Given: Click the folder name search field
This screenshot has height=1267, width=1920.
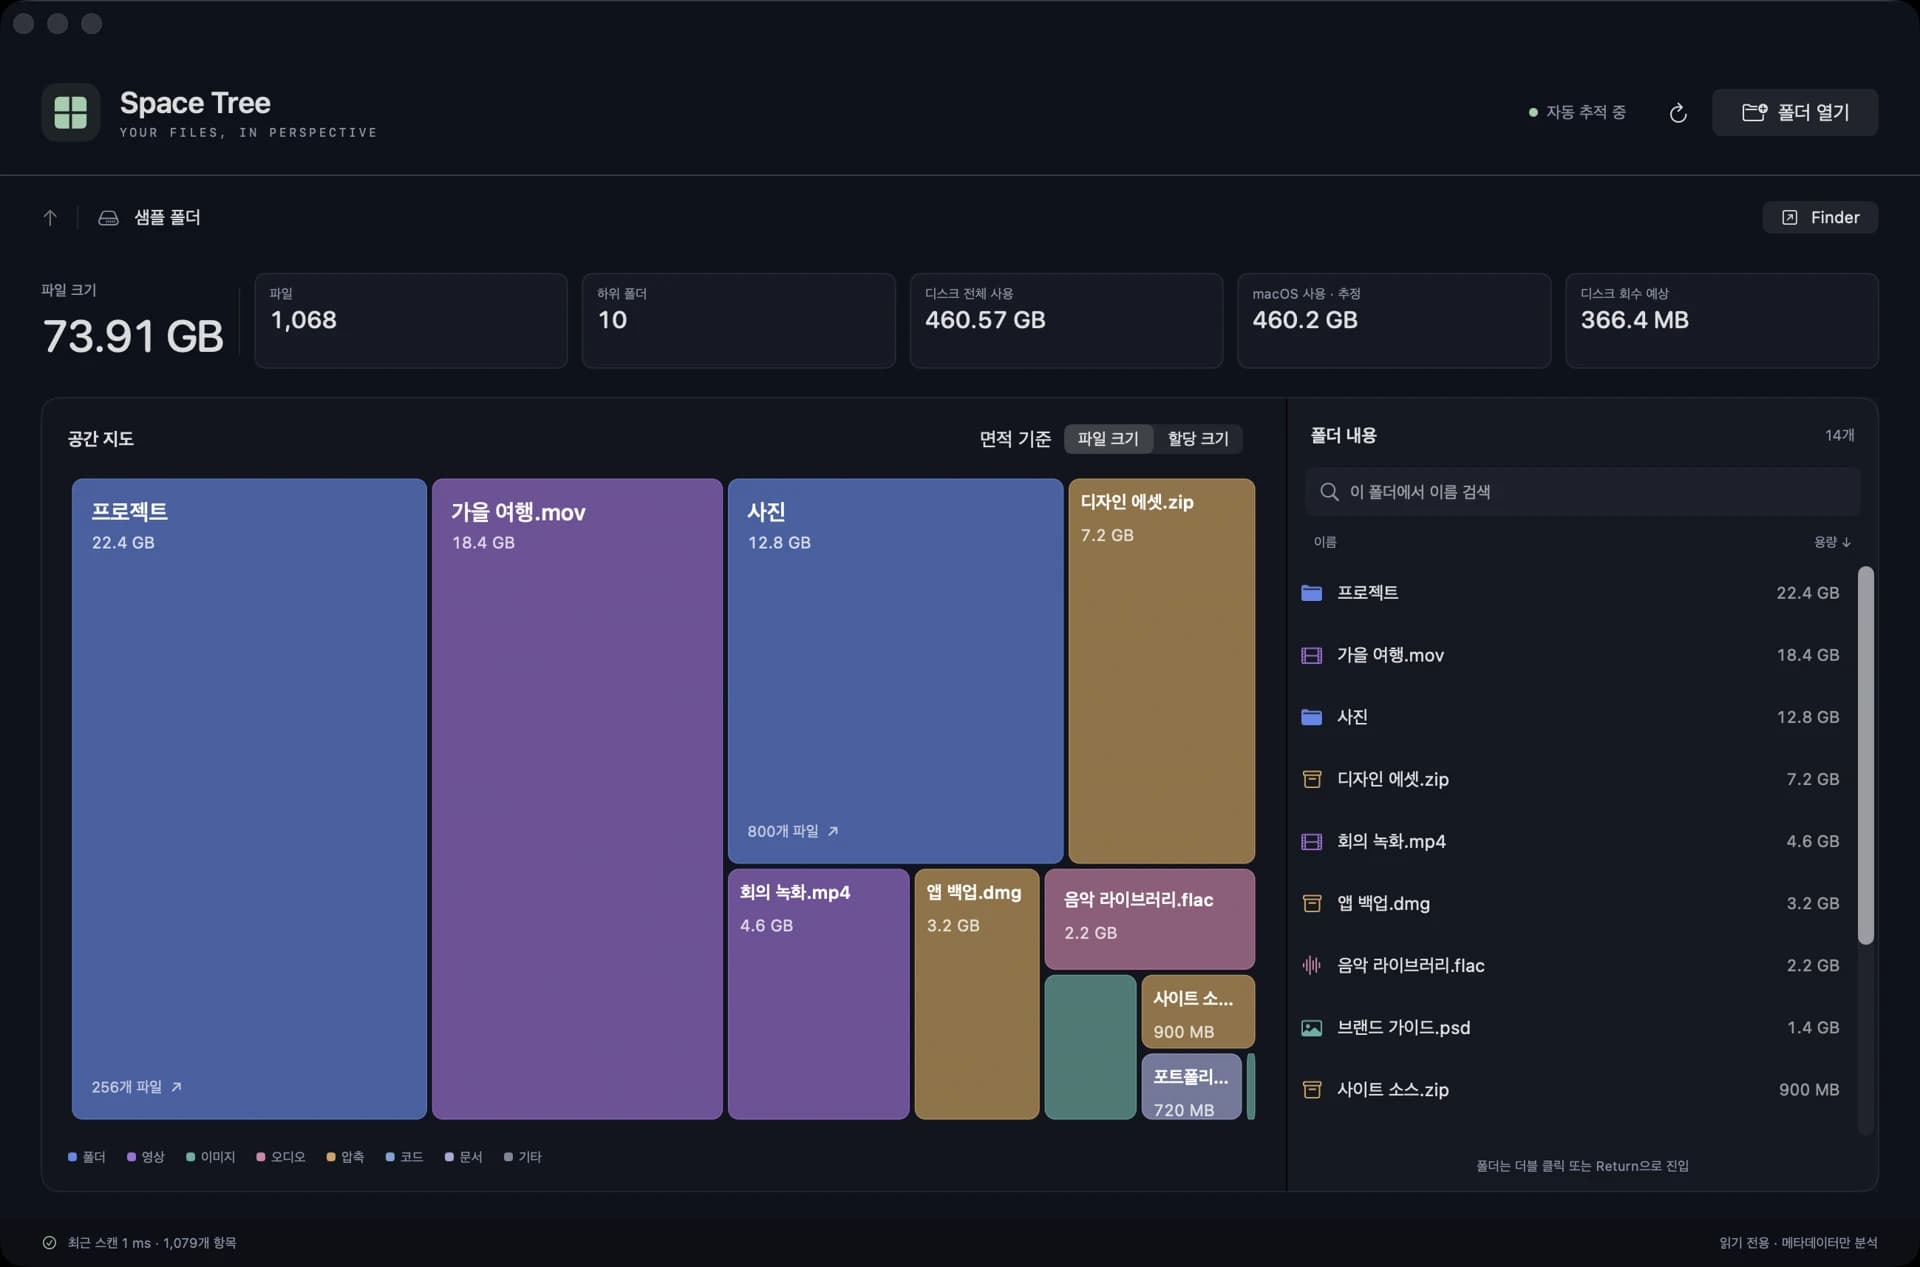Looking at the screenshot, I should tap(1582, 492).
